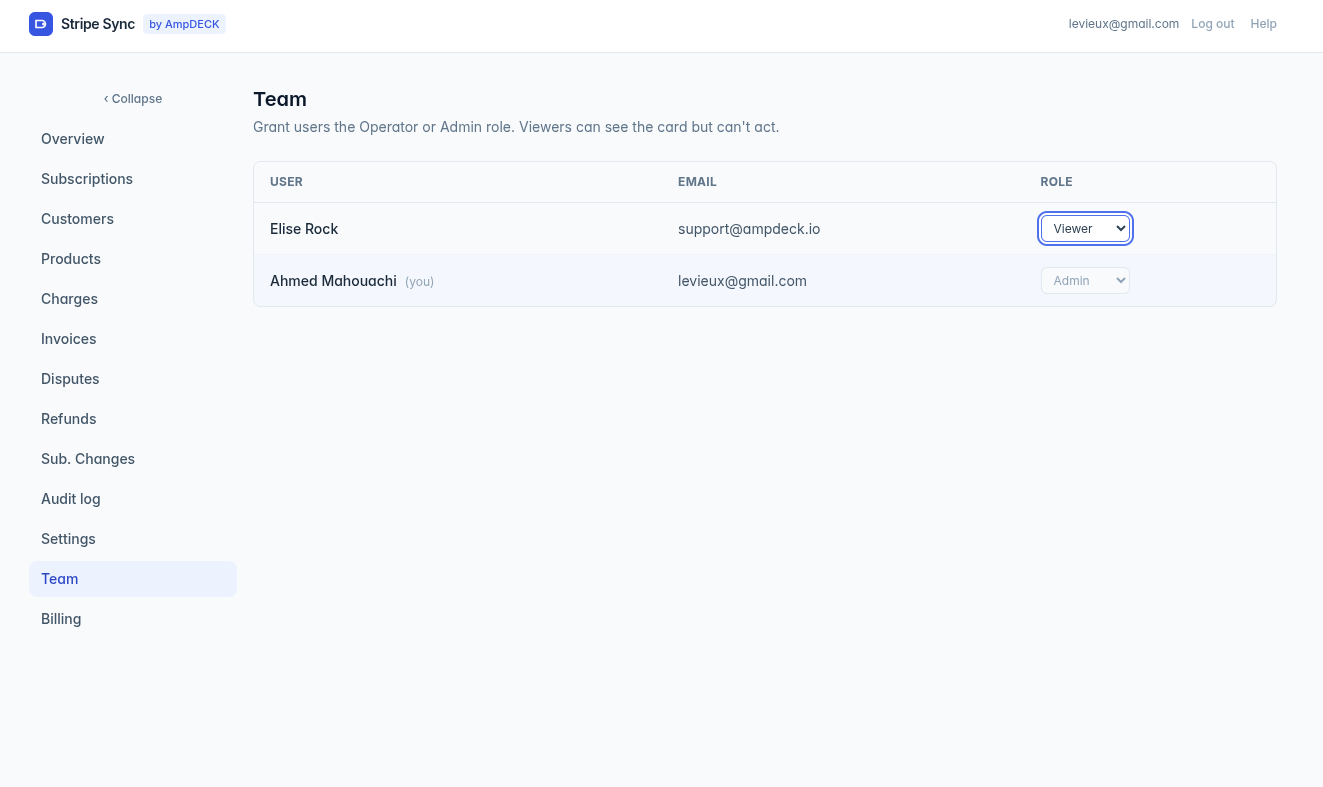This screenshot has height=787, width=1323.
Task: Open Elise Rock's role dropdown
Action: click(1085, 229)
